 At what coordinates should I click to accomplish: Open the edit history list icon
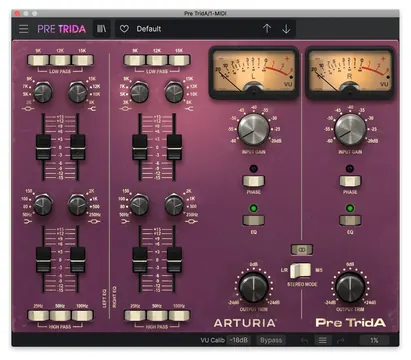coord(322,340)
